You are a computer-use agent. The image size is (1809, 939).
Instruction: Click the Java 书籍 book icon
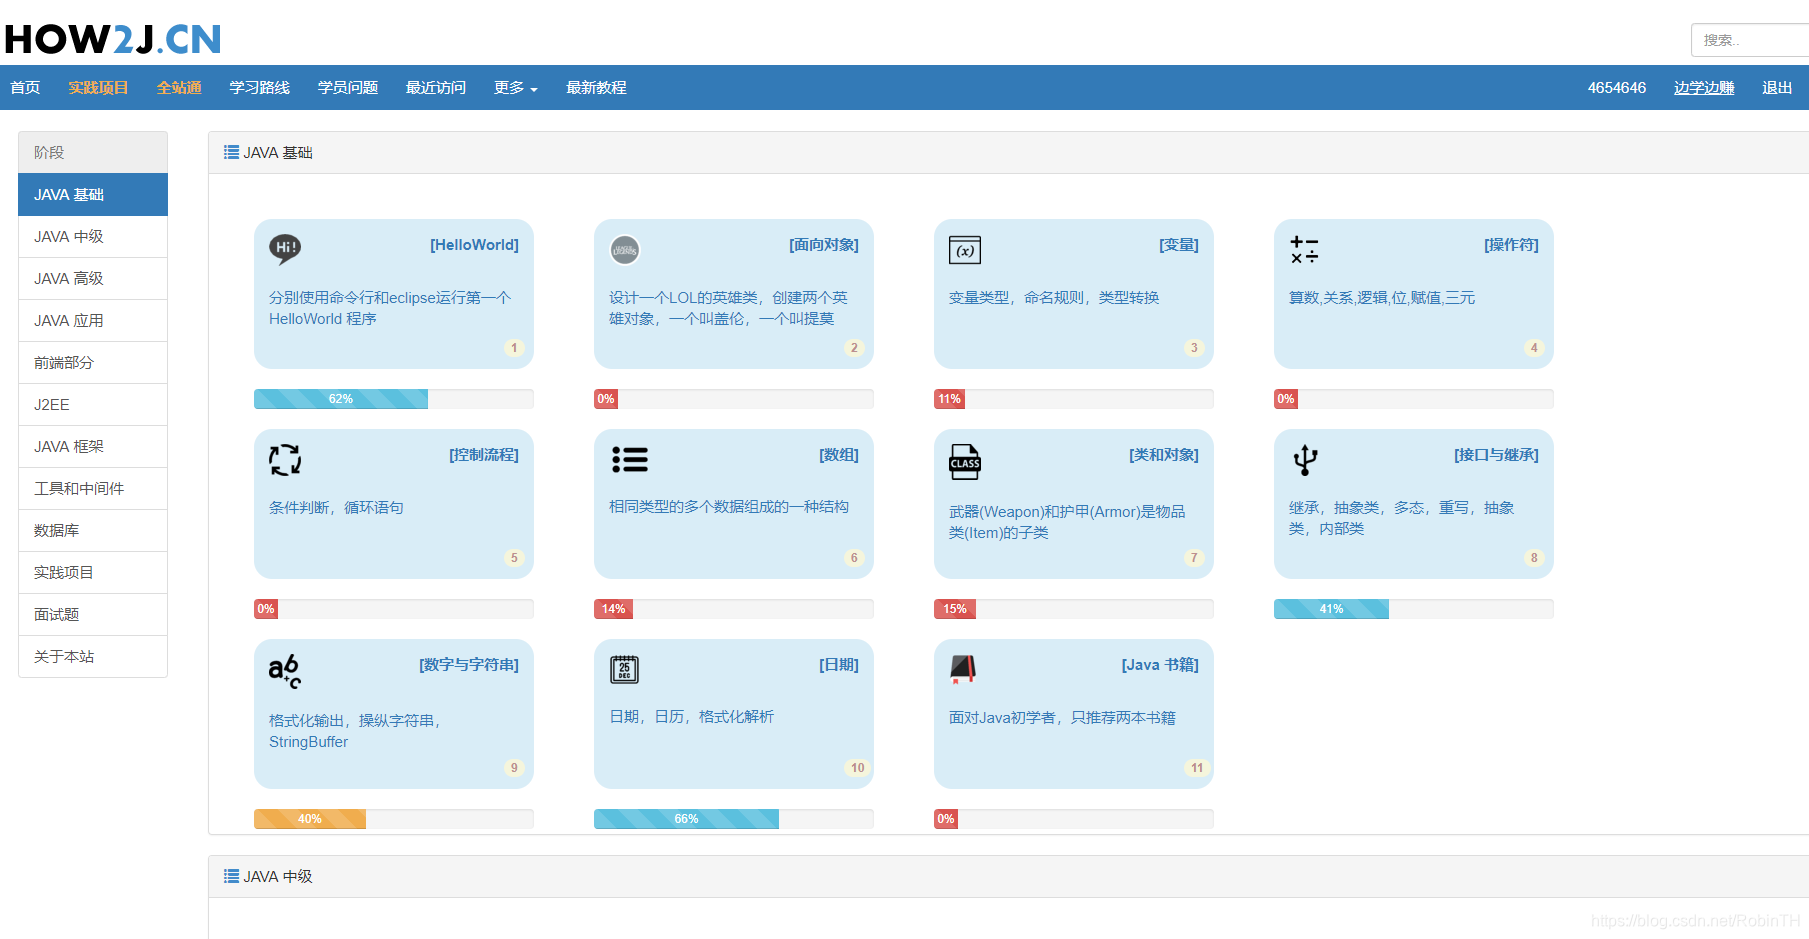963,669
